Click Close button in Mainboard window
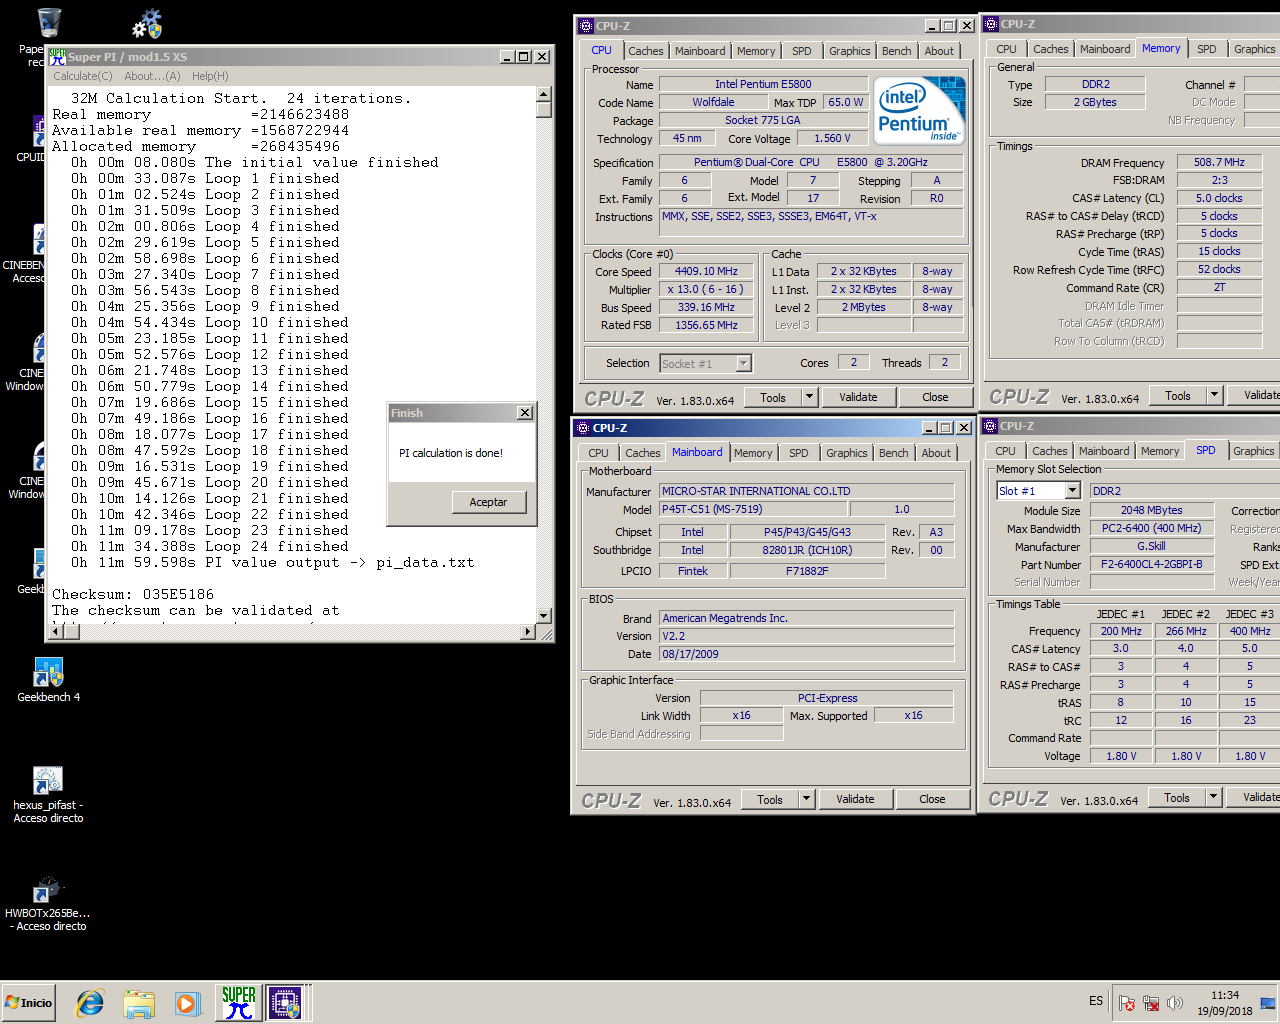The height and width of the screenshot is (1024, 1280). point(932,799)
